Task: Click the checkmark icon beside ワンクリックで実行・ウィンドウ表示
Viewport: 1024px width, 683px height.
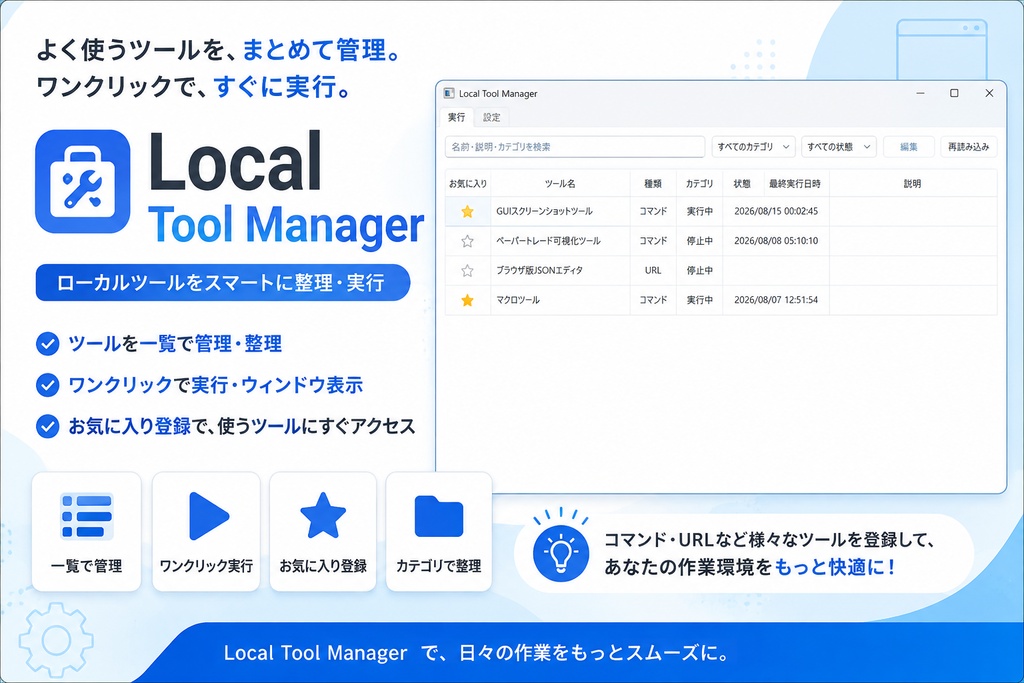Action: tap(48, 385)
